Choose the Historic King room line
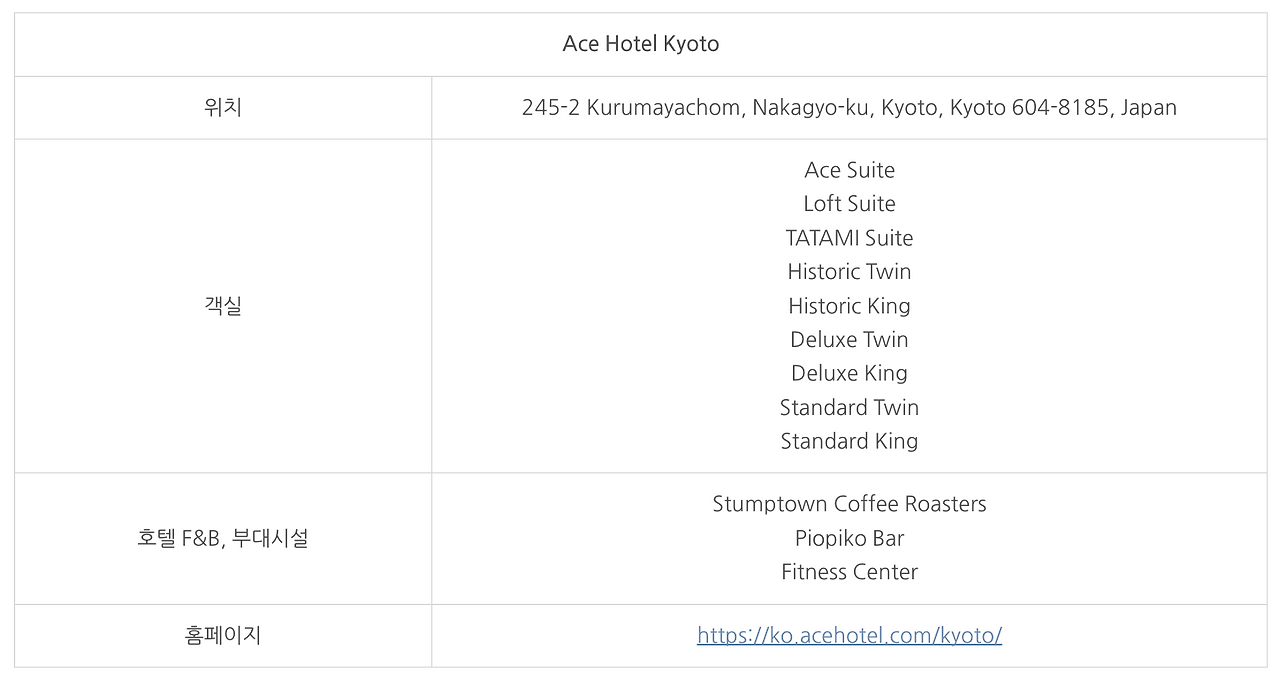Image resolution: width=1280 pixels, height=687 pixels. point(849,306)
